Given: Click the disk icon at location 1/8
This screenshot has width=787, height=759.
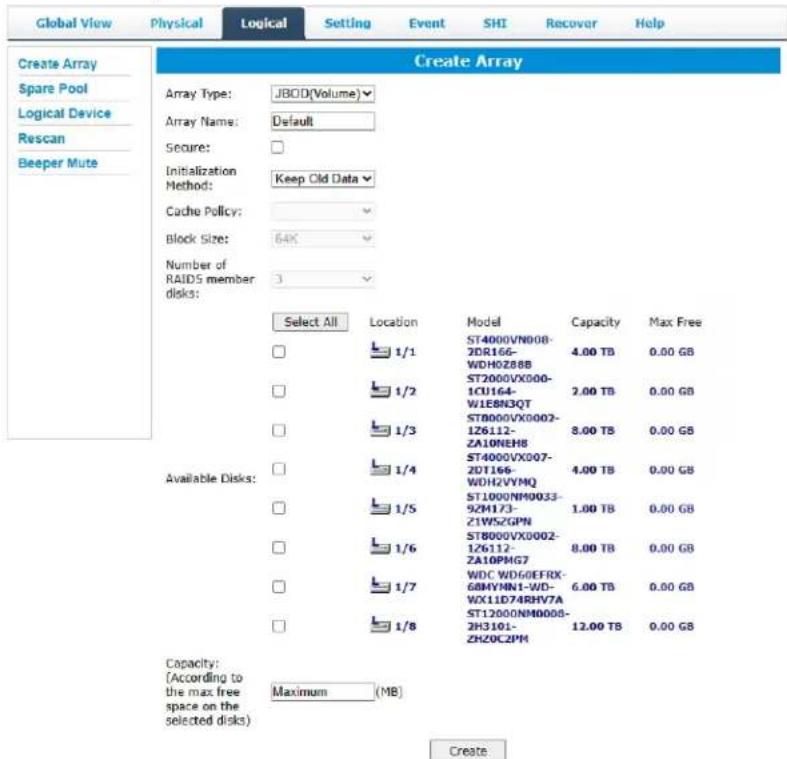Looking at the screenshot, I should pos(380,624).
